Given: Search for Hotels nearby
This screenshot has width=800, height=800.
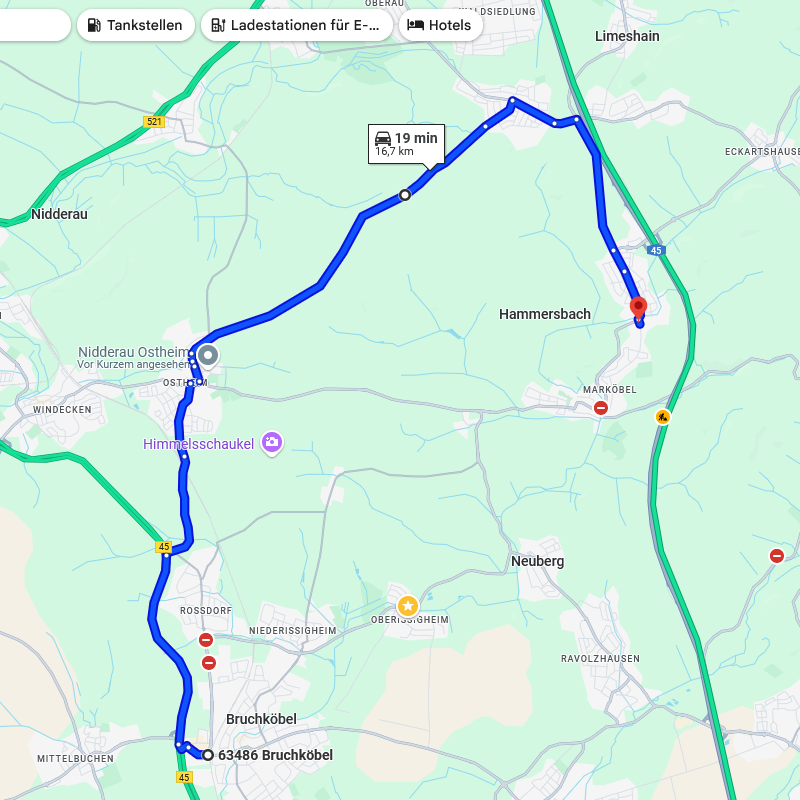Looking at the screenshot, I should click(x=440, y=25).
